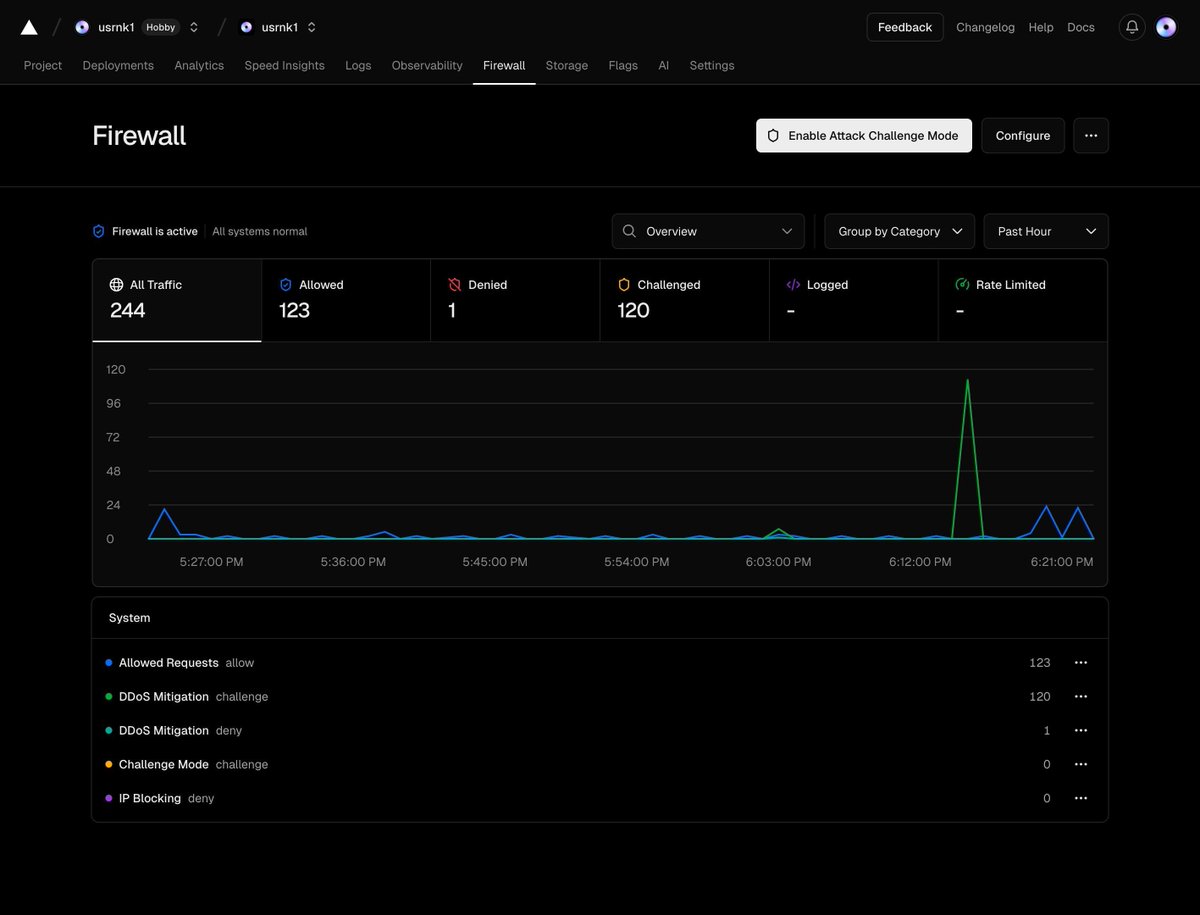Click the IP Blocking deny label

(166, 799)
